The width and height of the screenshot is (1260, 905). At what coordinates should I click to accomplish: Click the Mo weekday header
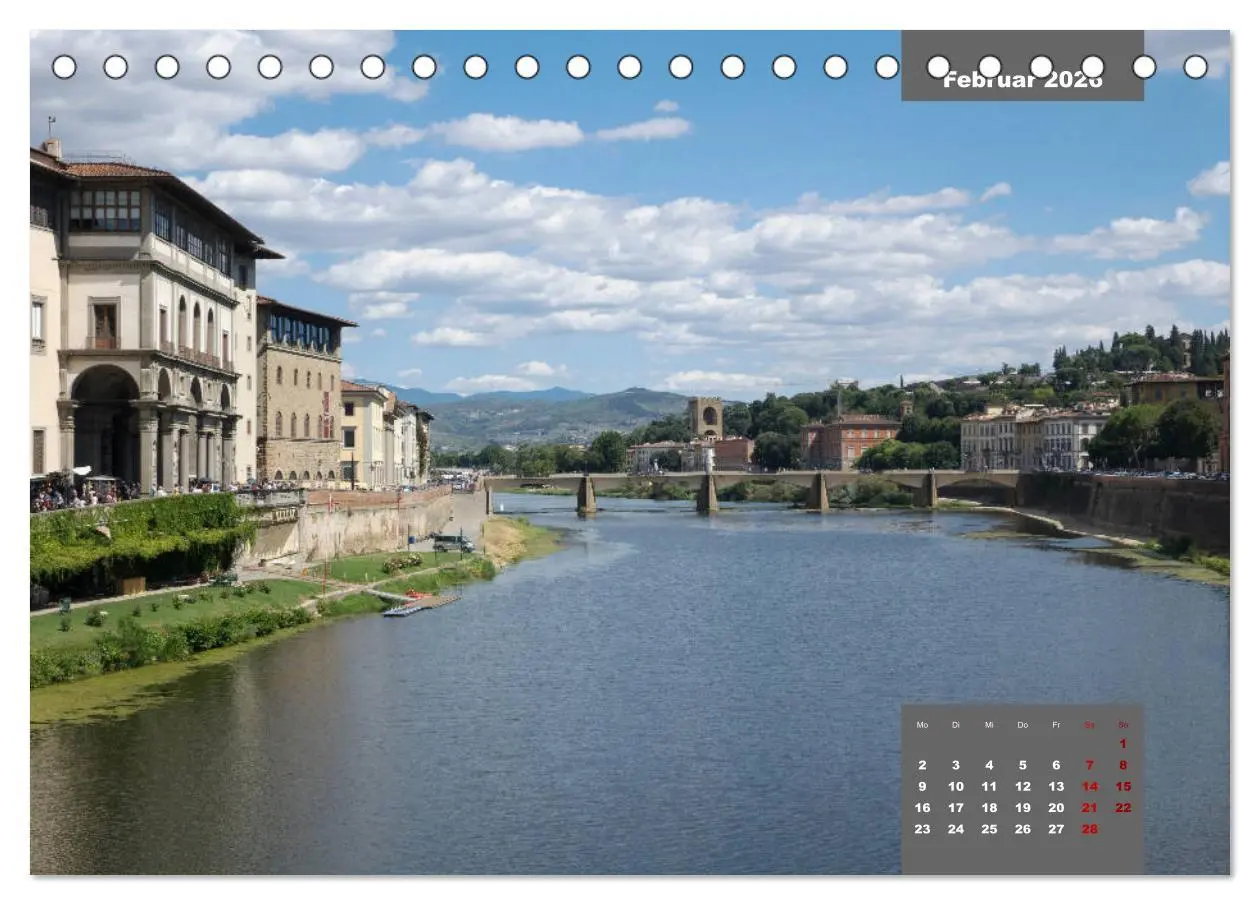922,725
